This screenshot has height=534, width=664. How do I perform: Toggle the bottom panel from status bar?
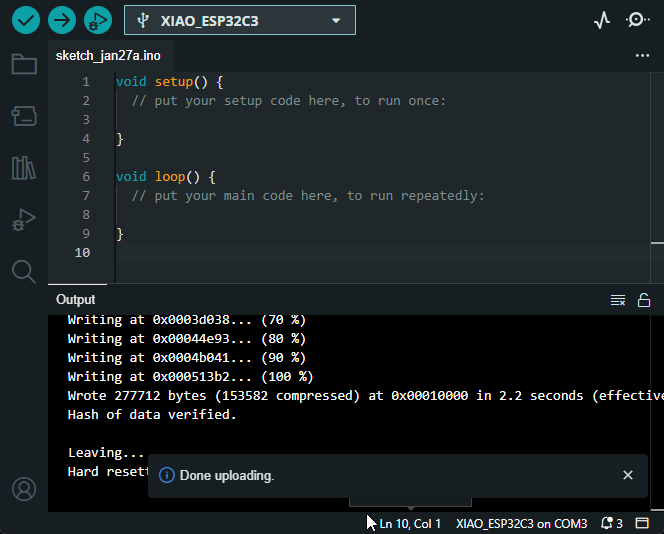642,523
